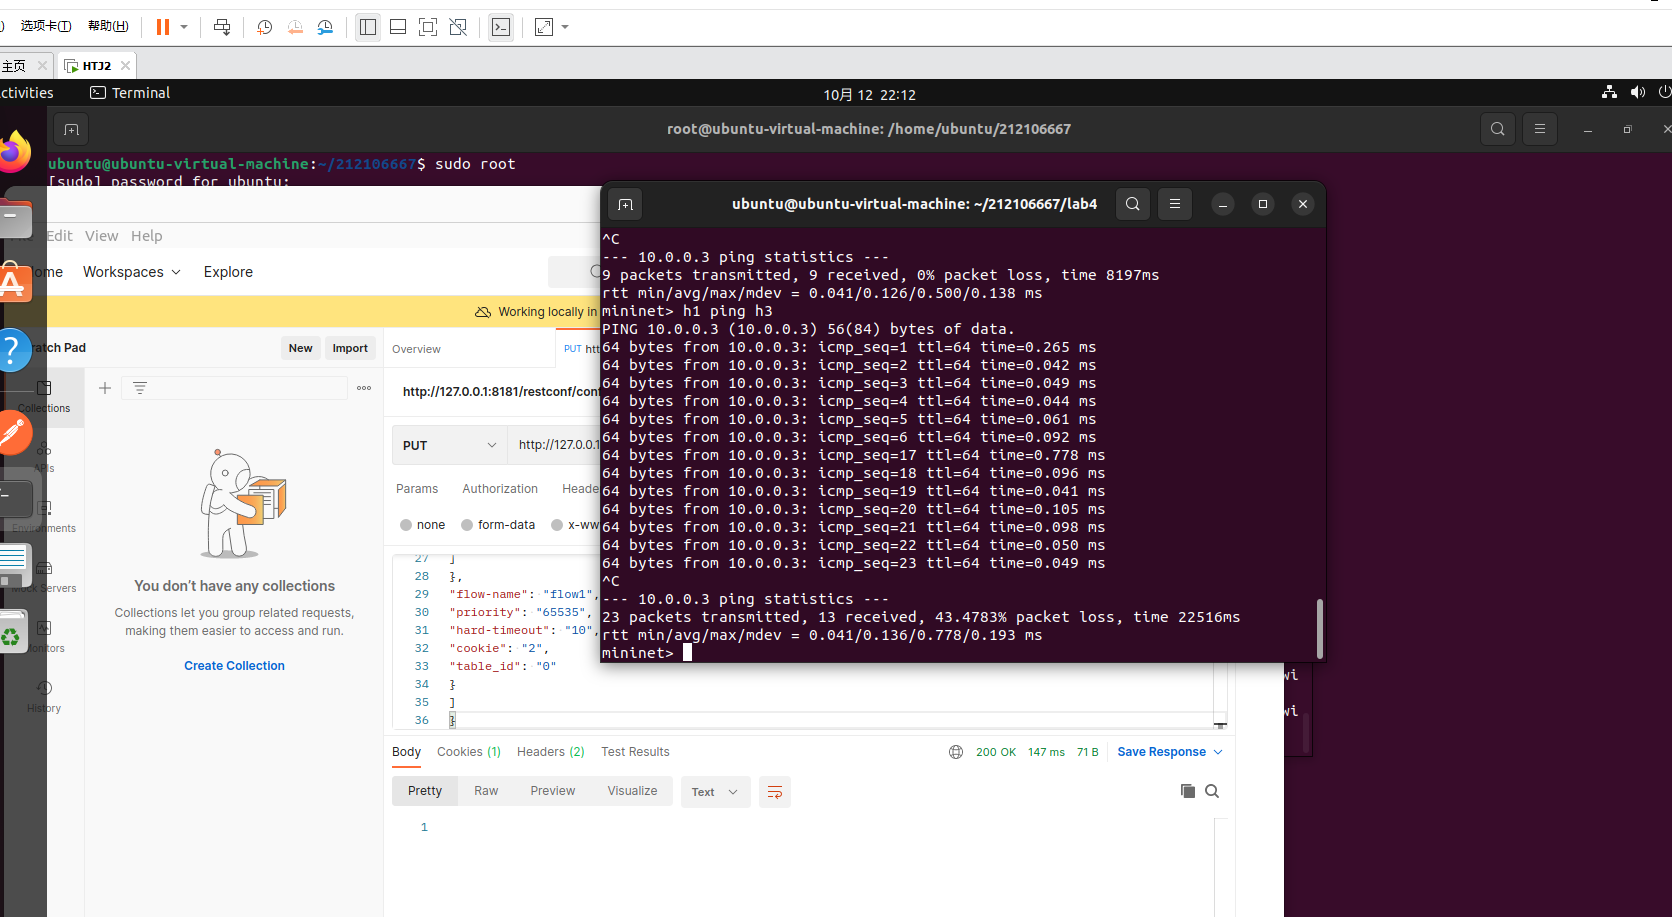This screenshot has width=1672, height=917.
Task: Switch the response view to Raw
Action: (x=486, y=791)
